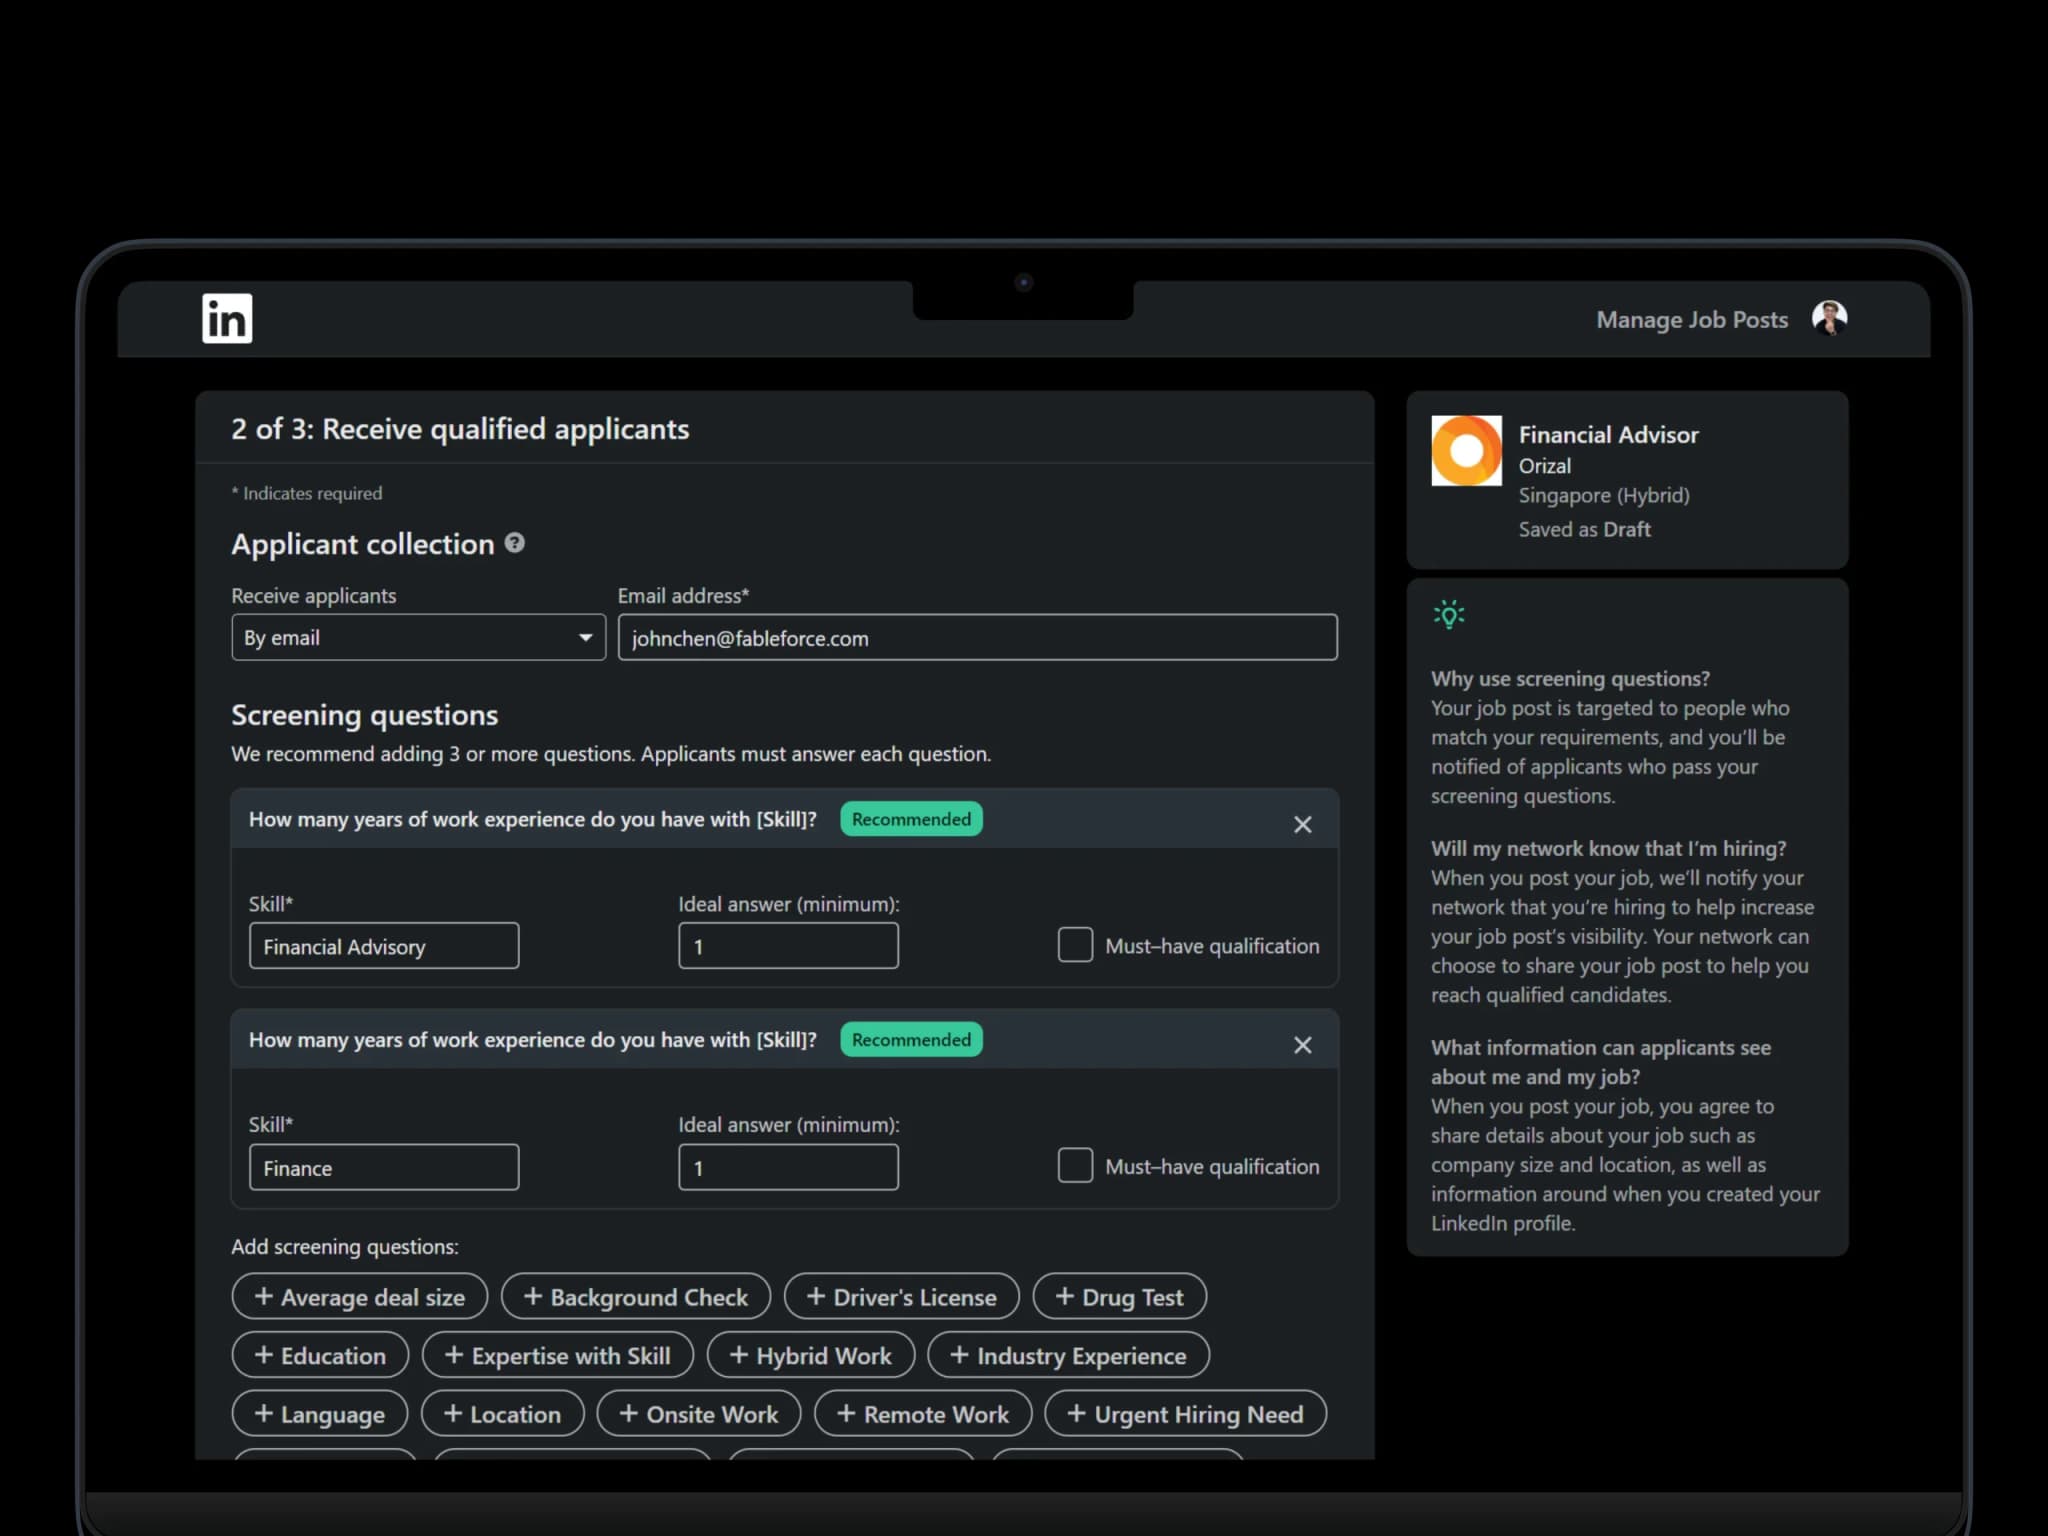Remove the Finance screening question
Screen dimensions: 2048x1536
(1302, 1045)
